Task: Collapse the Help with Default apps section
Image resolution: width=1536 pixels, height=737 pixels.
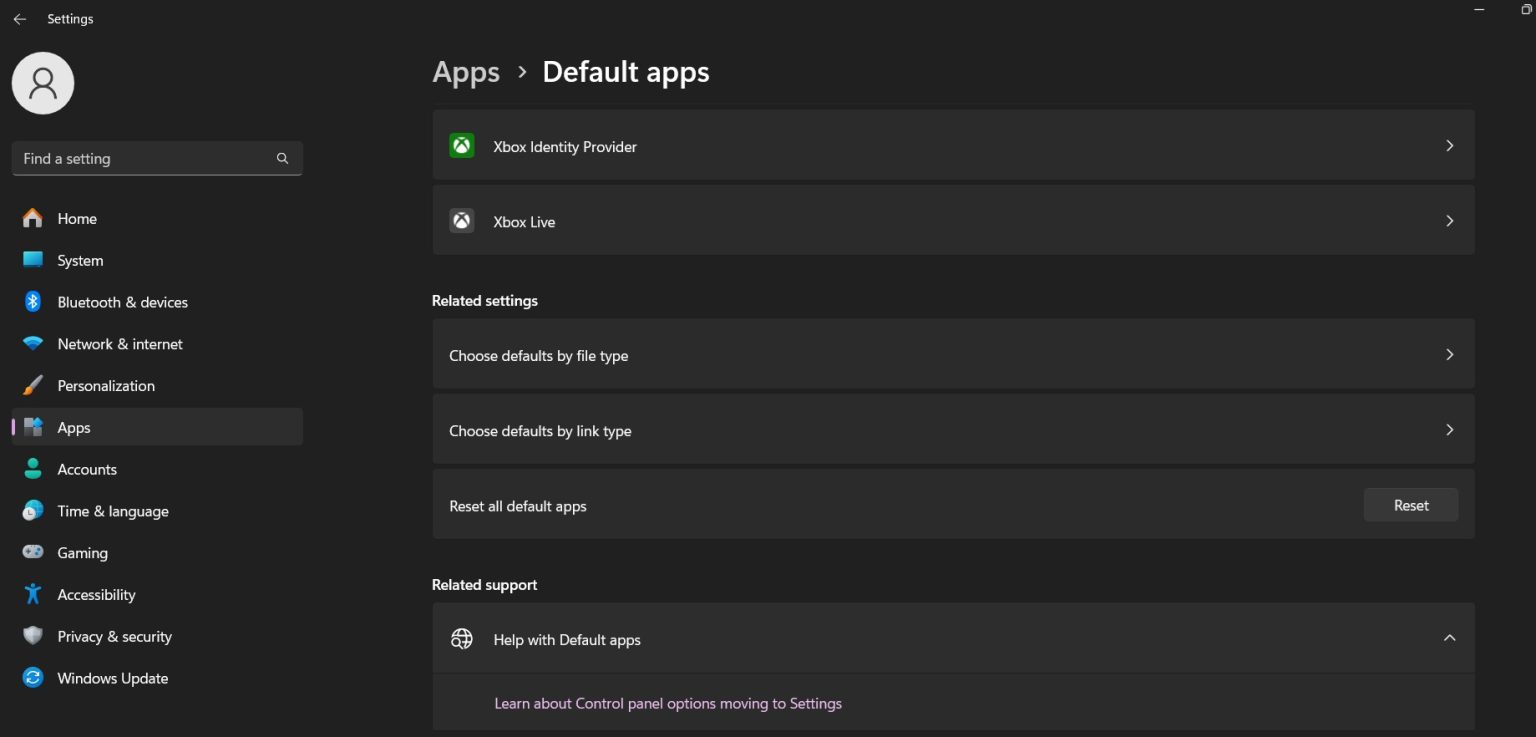Action: point(1449,637)
